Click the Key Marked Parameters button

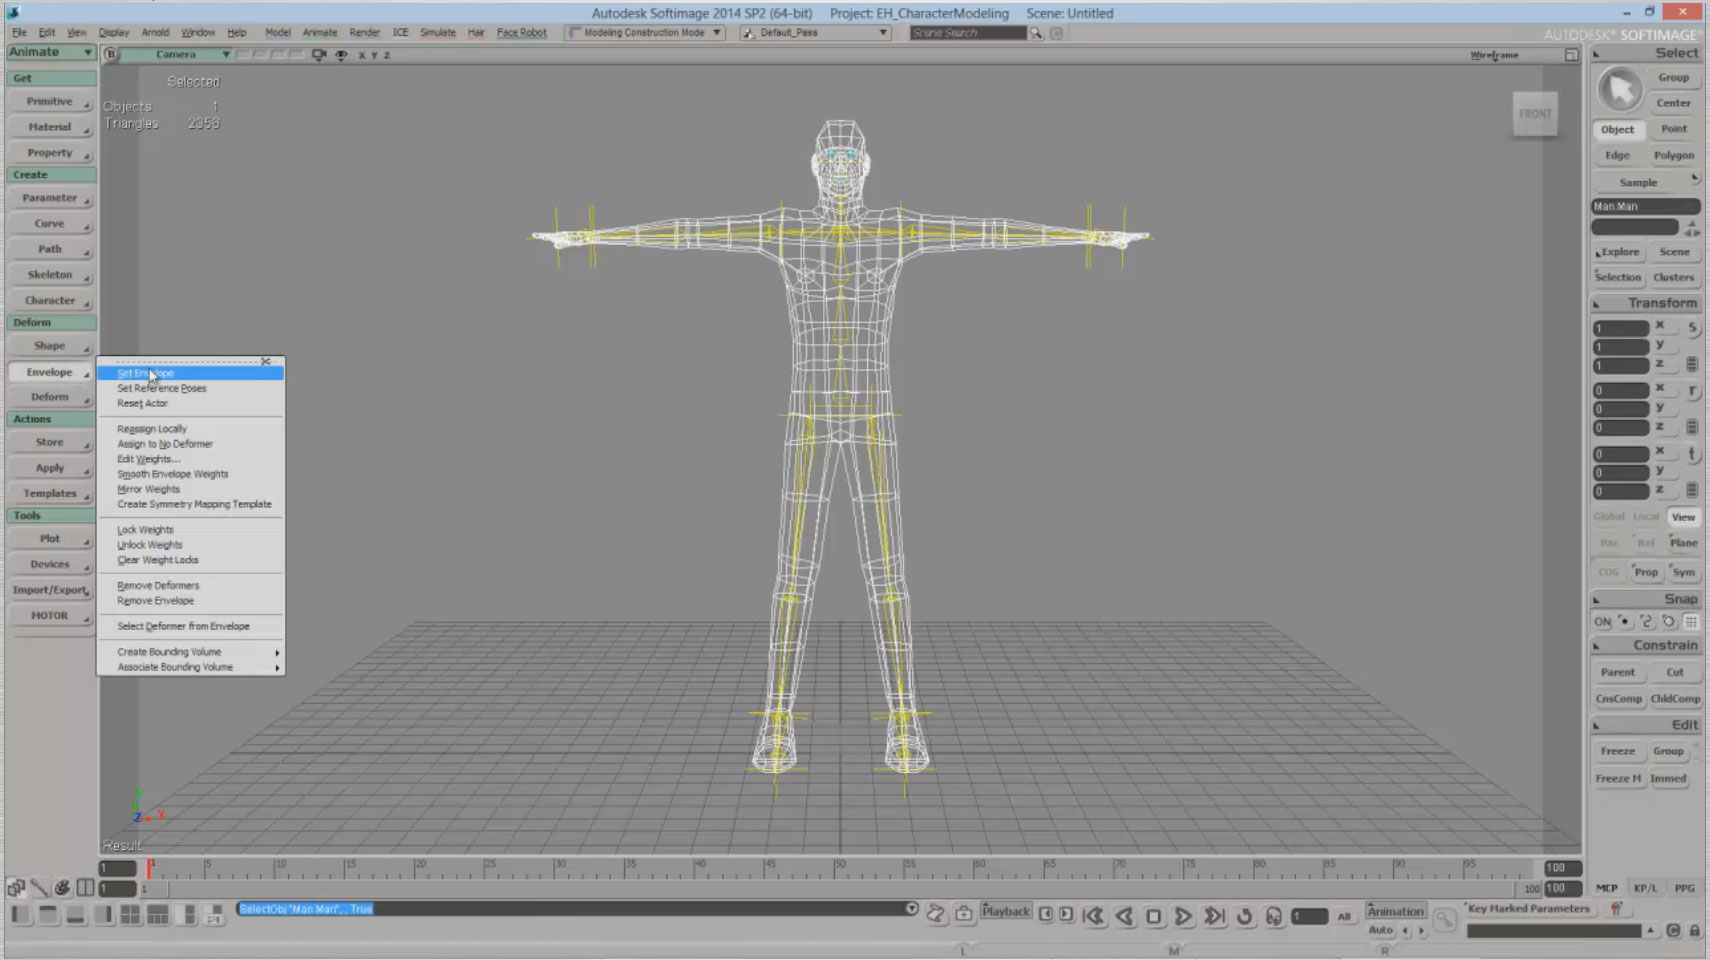click(1528, 909)
